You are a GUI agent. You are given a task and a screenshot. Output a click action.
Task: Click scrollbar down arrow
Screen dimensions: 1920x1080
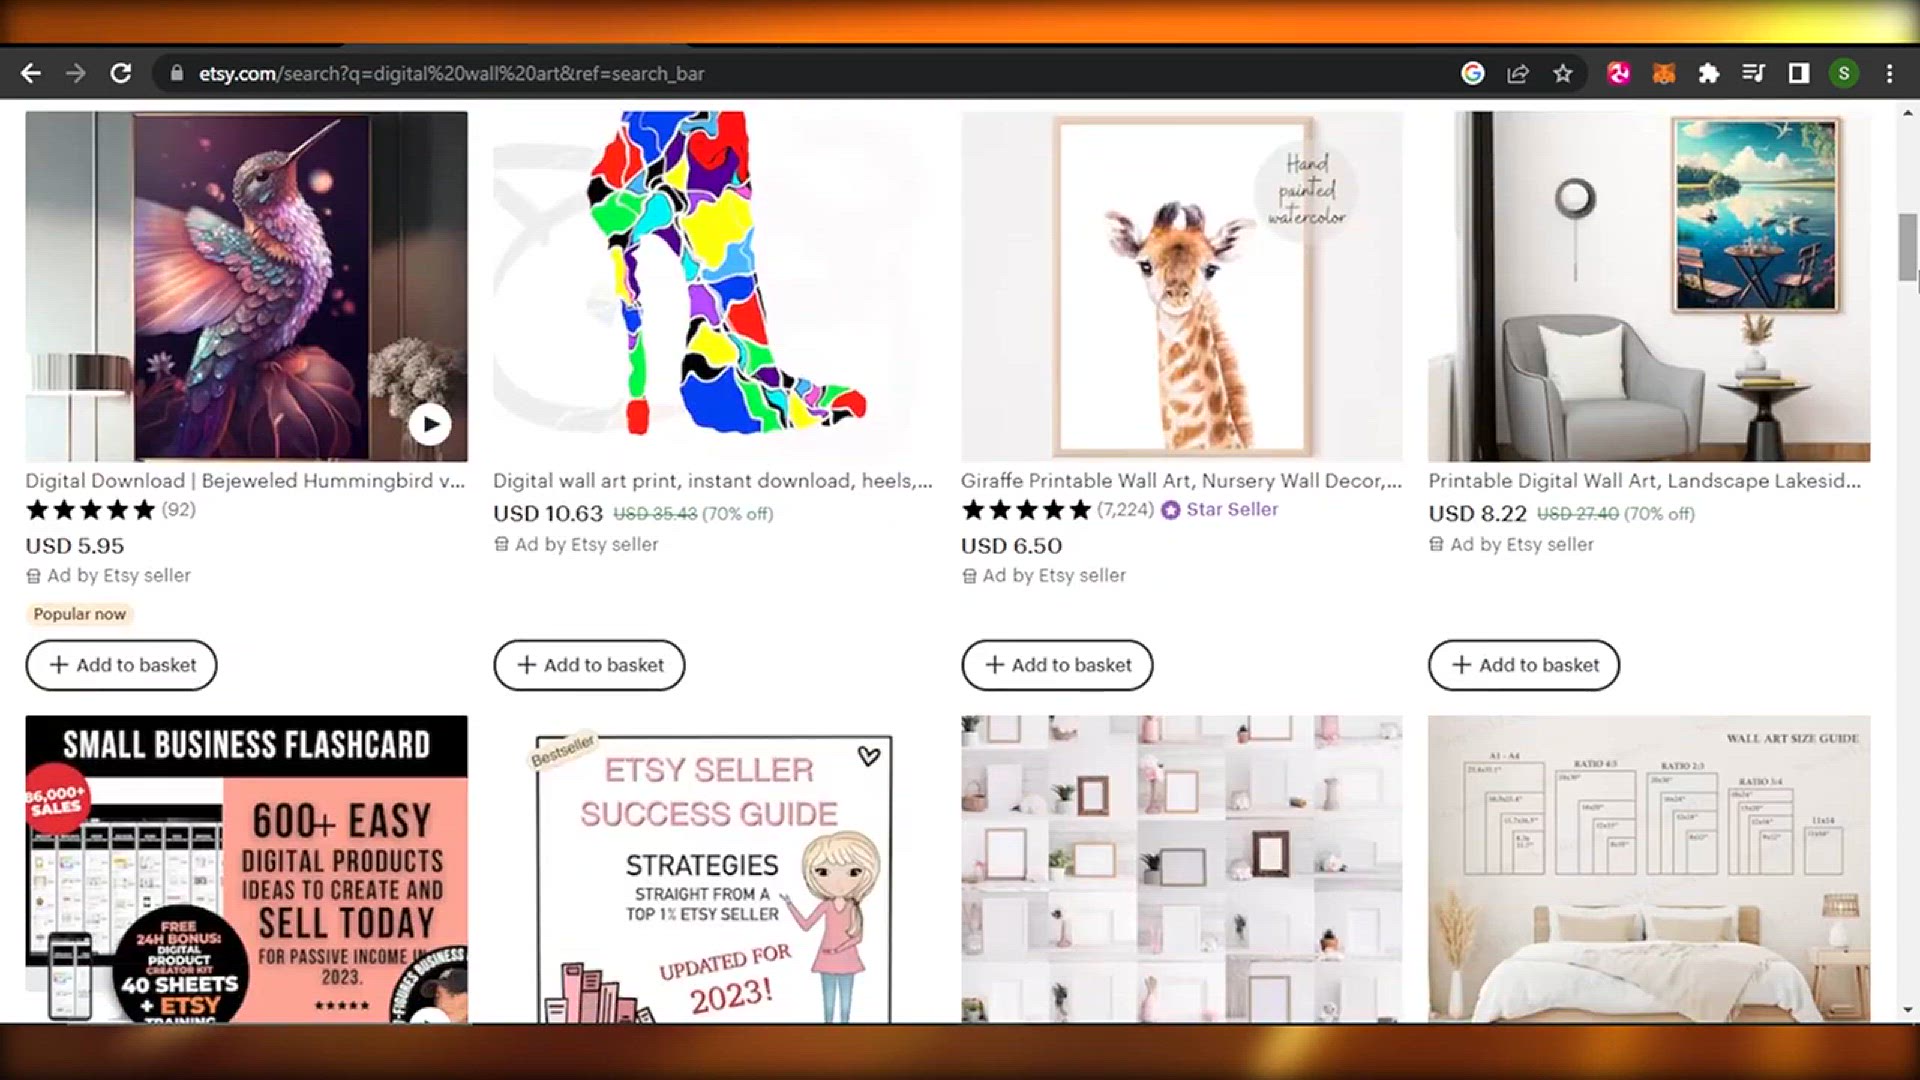click(x=1908, y=1010)
